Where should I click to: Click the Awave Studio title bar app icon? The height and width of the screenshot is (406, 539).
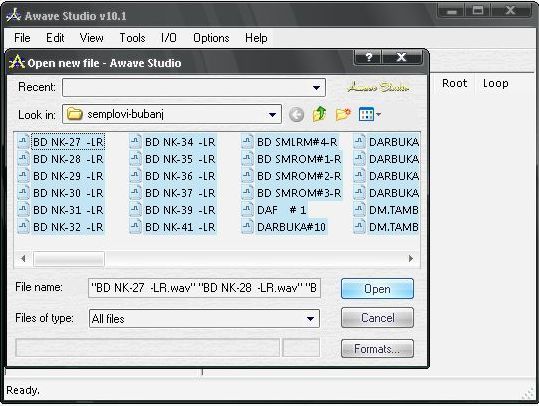tap(14, 16)
